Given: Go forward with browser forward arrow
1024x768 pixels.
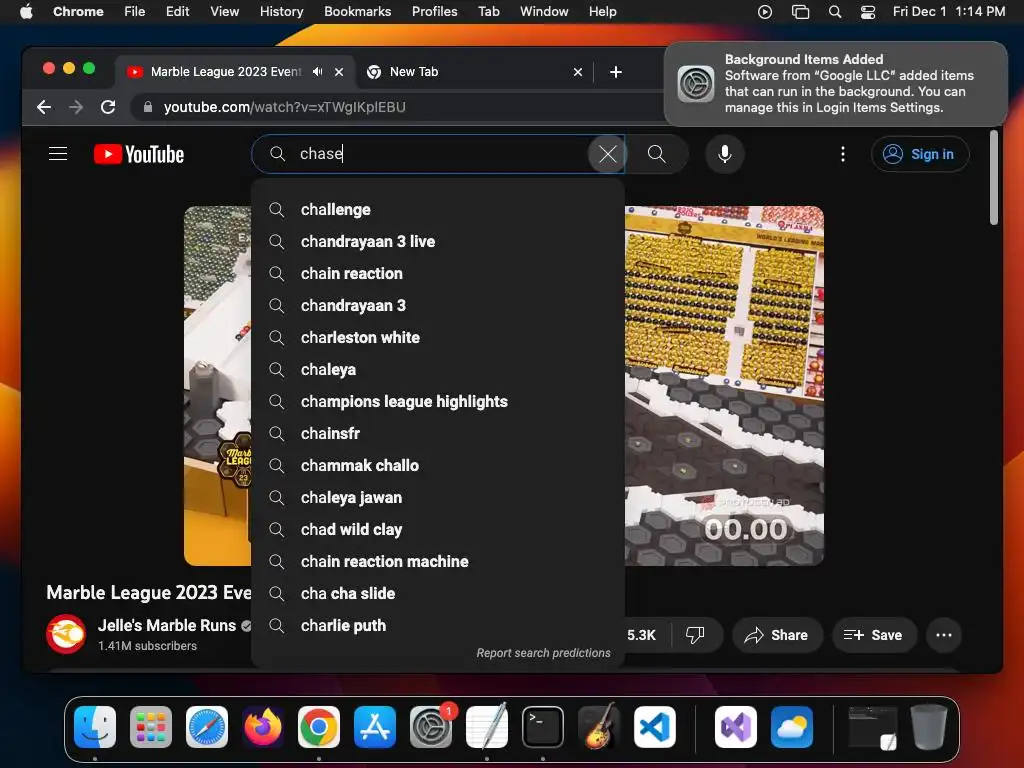Looking at the screenshot, I should click(76, 107).
